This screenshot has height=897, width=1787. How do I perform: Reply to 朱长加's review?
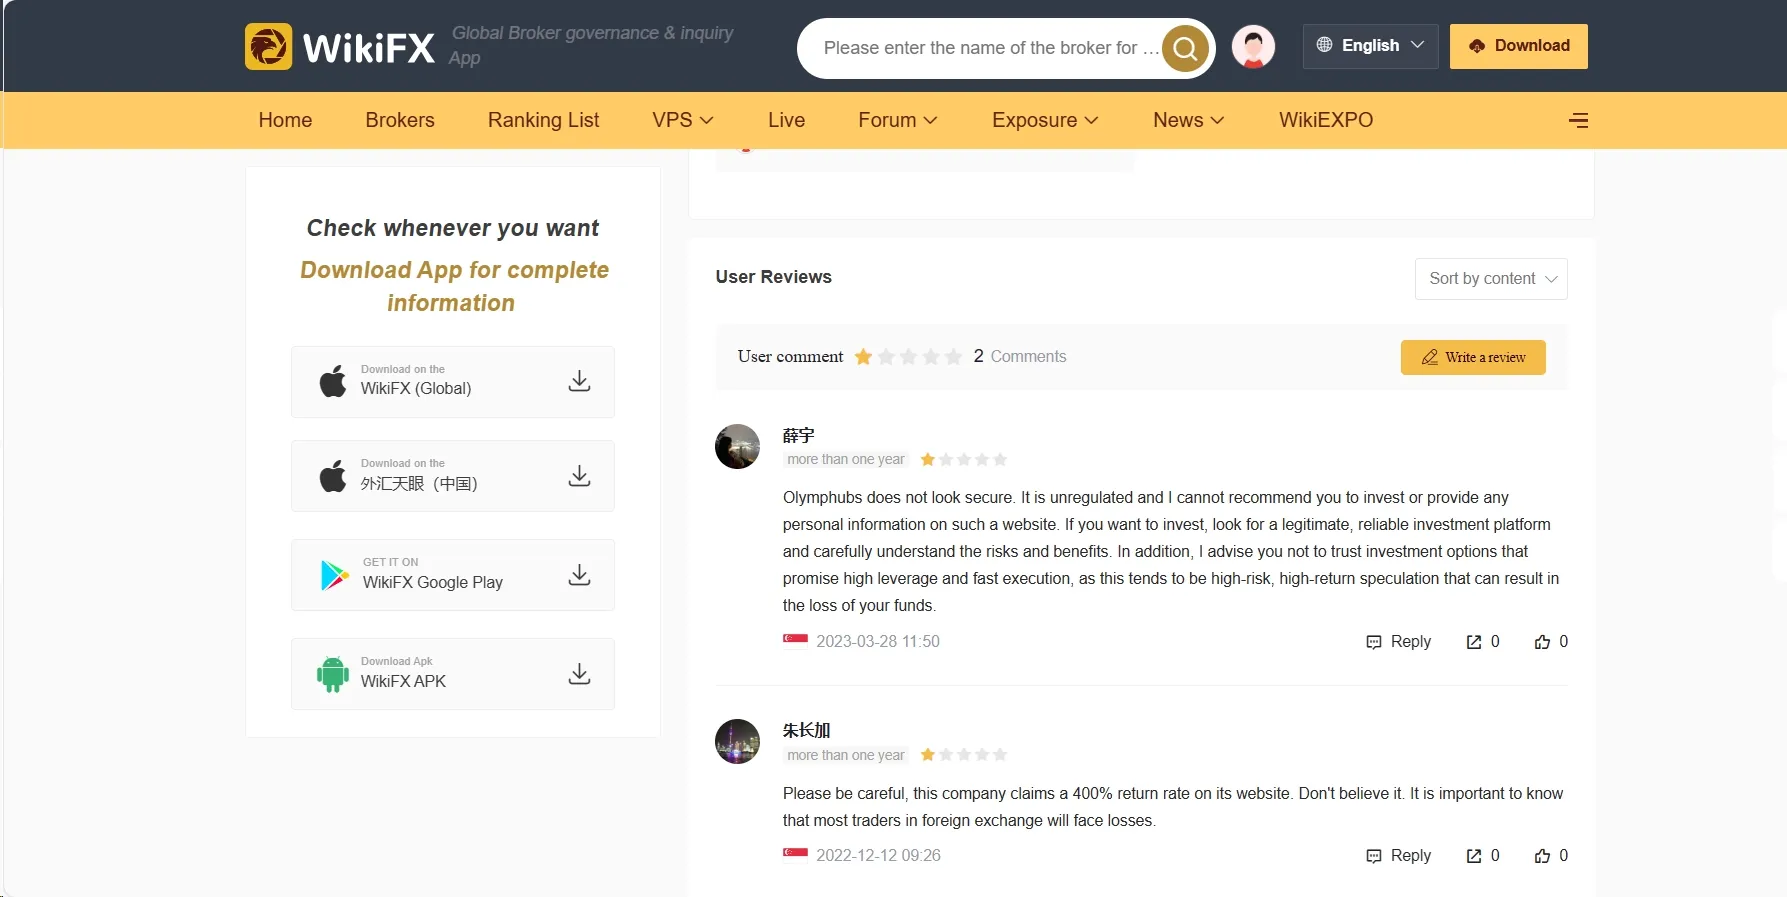point(1399,856)
